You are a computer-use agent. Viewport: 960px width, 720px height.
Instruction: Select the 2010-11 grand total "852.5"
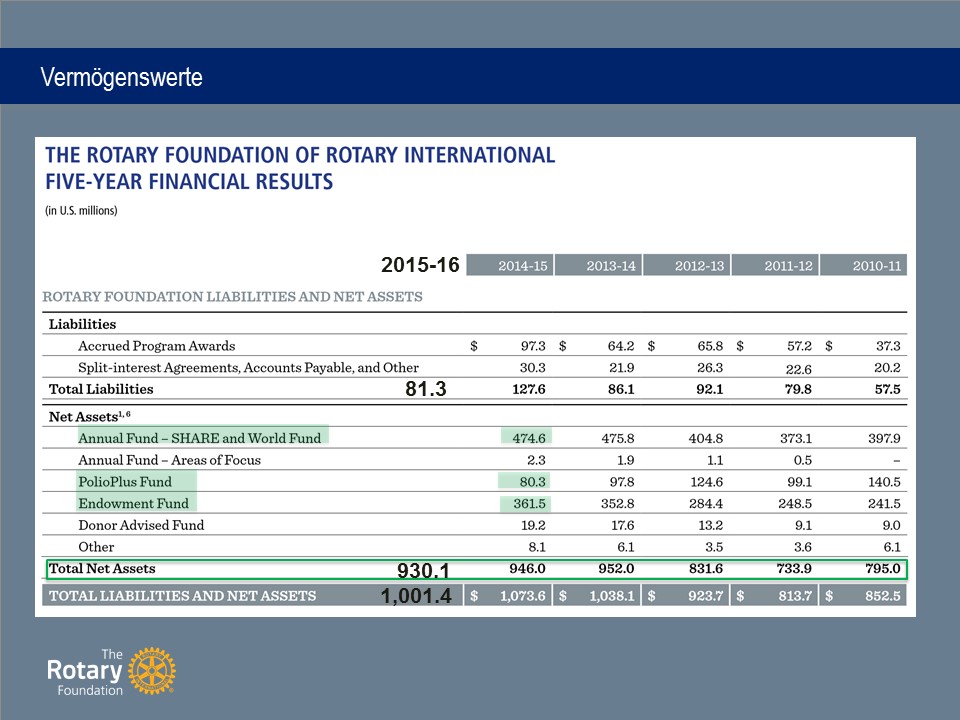point(883,596)
